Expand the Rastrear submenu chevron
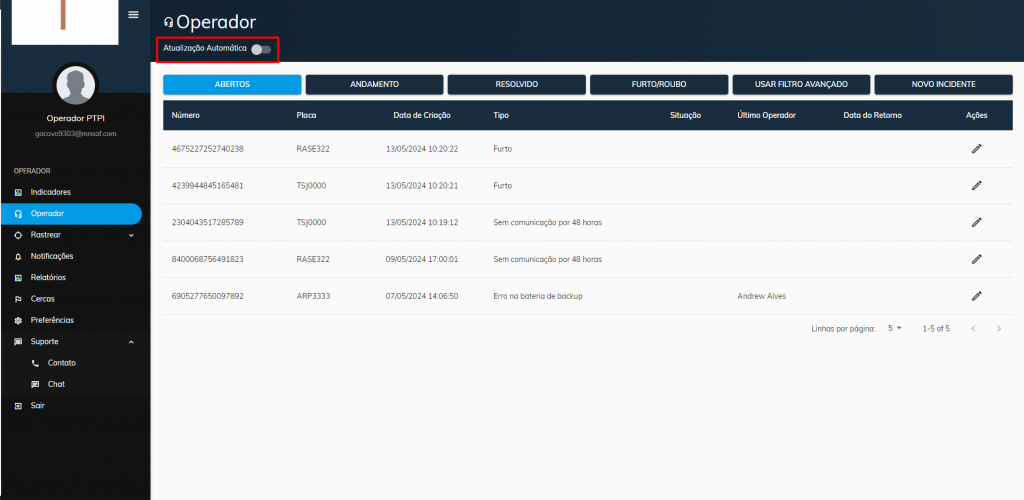 pyautogui.click(x=131, y=235)
